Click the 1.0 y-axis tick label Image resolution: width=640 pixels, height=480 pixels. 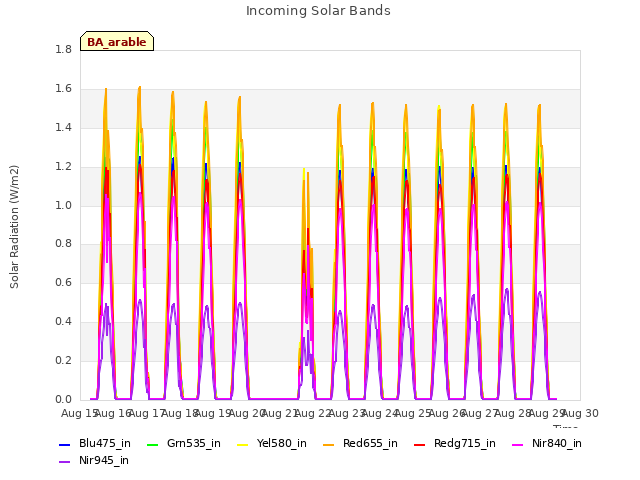[x=63, y=205]
